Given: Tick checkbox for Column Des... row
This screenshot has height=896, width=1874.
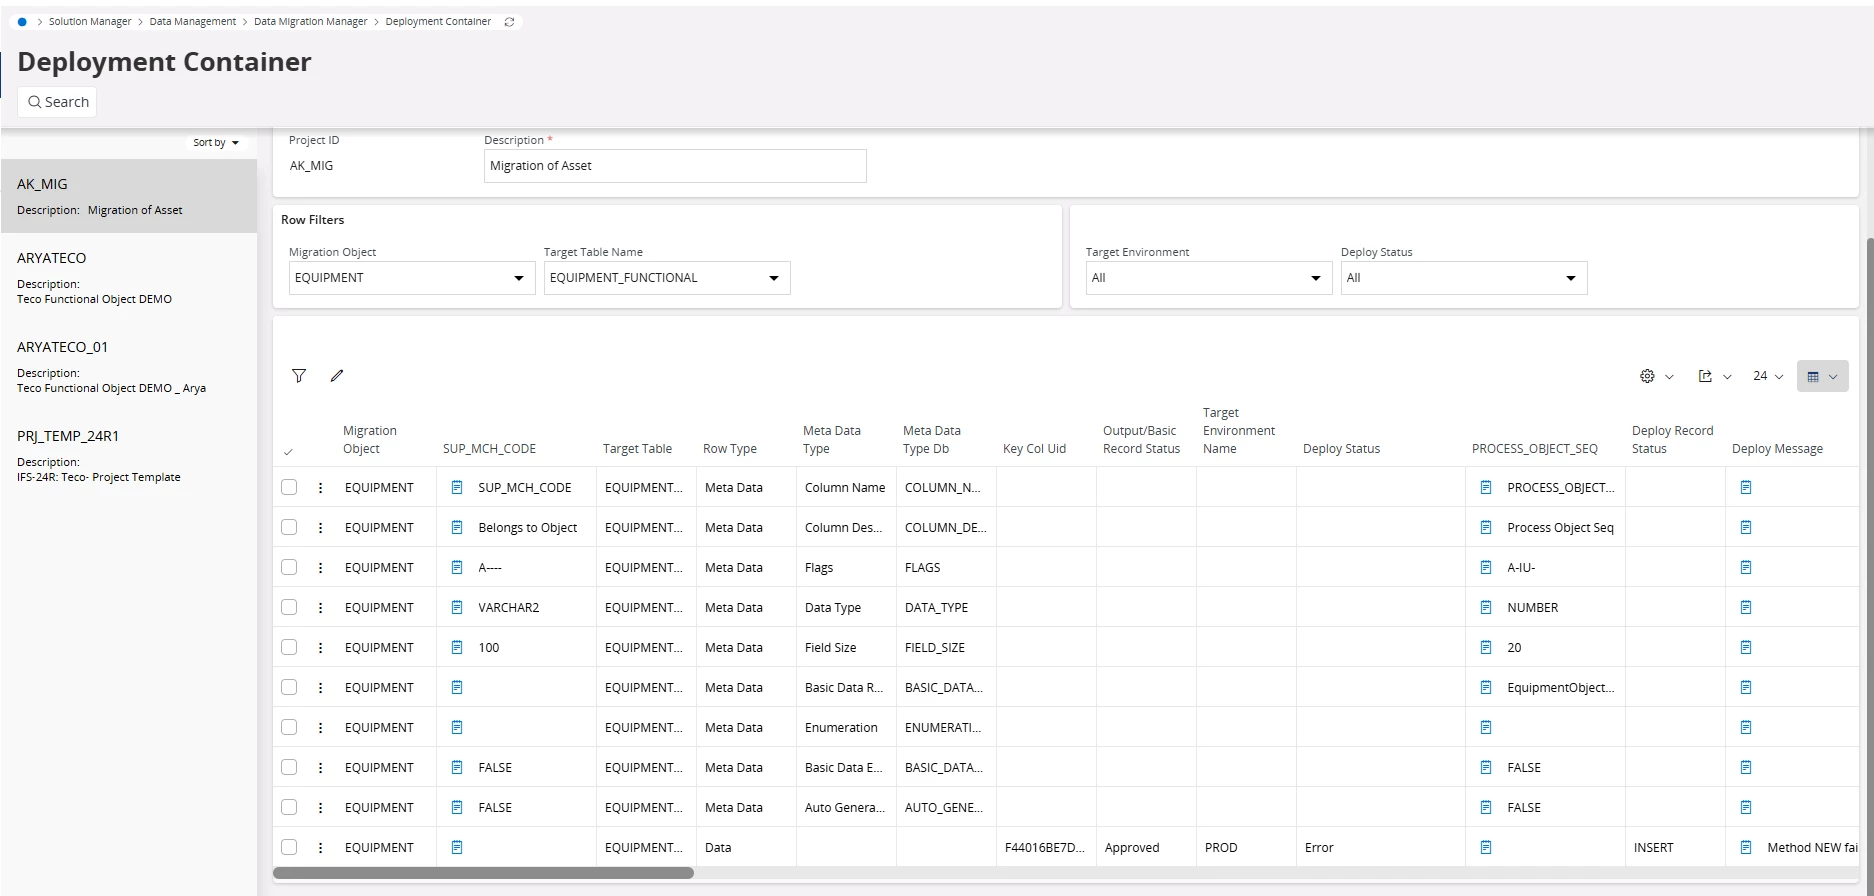Looking at the screenshot, I should click(289, 527).
